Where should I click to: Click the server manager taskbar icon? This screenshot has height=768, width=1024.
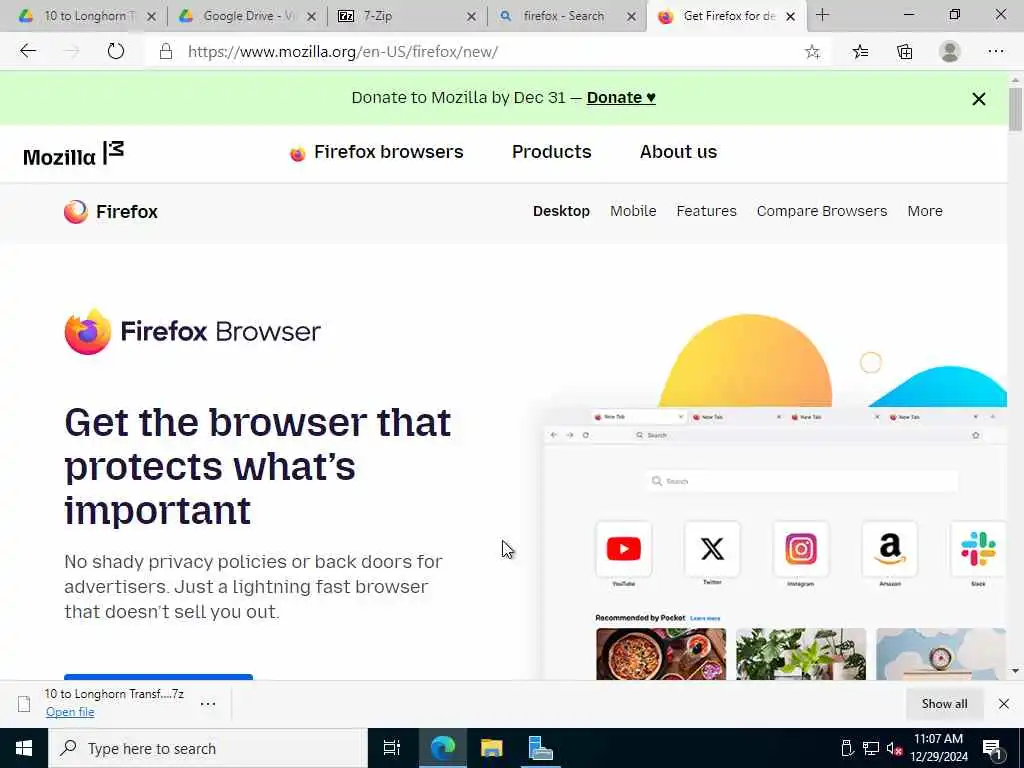coord(540,748)
